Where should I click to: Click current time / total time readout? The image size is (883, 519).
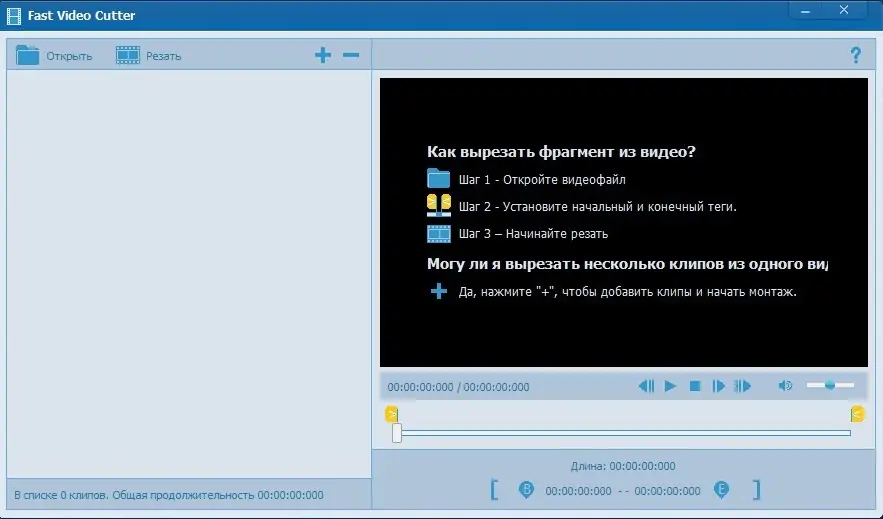pos(458,387)
